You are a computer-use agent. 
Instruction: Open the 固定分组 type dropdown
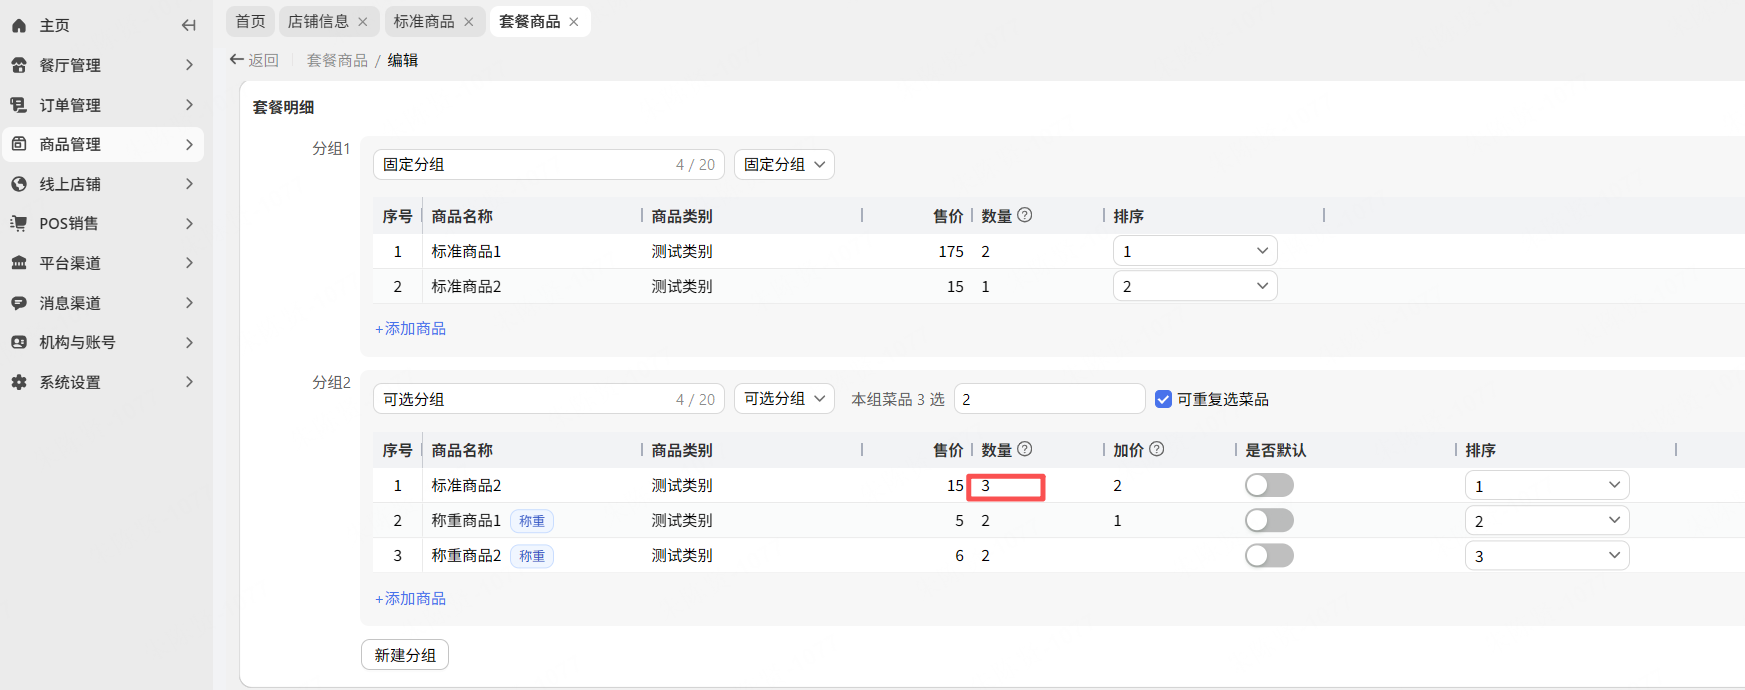click(x=784, y=164)
